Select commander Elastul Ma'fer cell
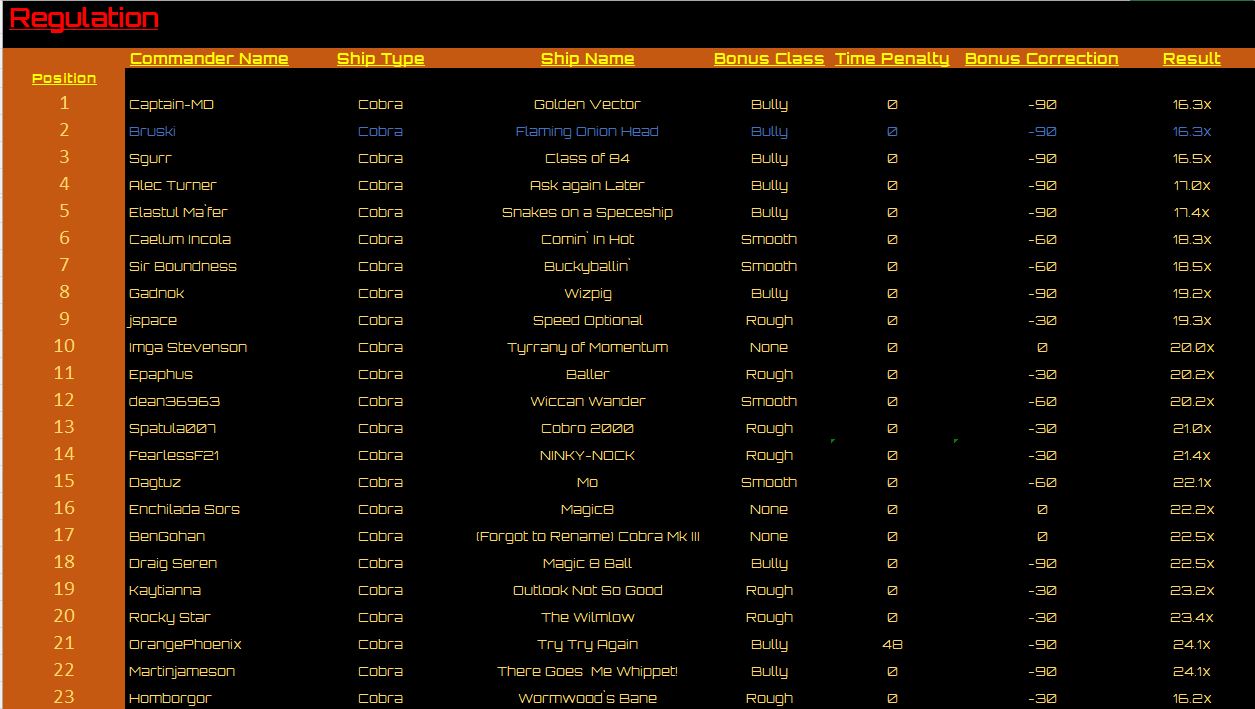Screen dimensions: 1255x709 point(178,212)
